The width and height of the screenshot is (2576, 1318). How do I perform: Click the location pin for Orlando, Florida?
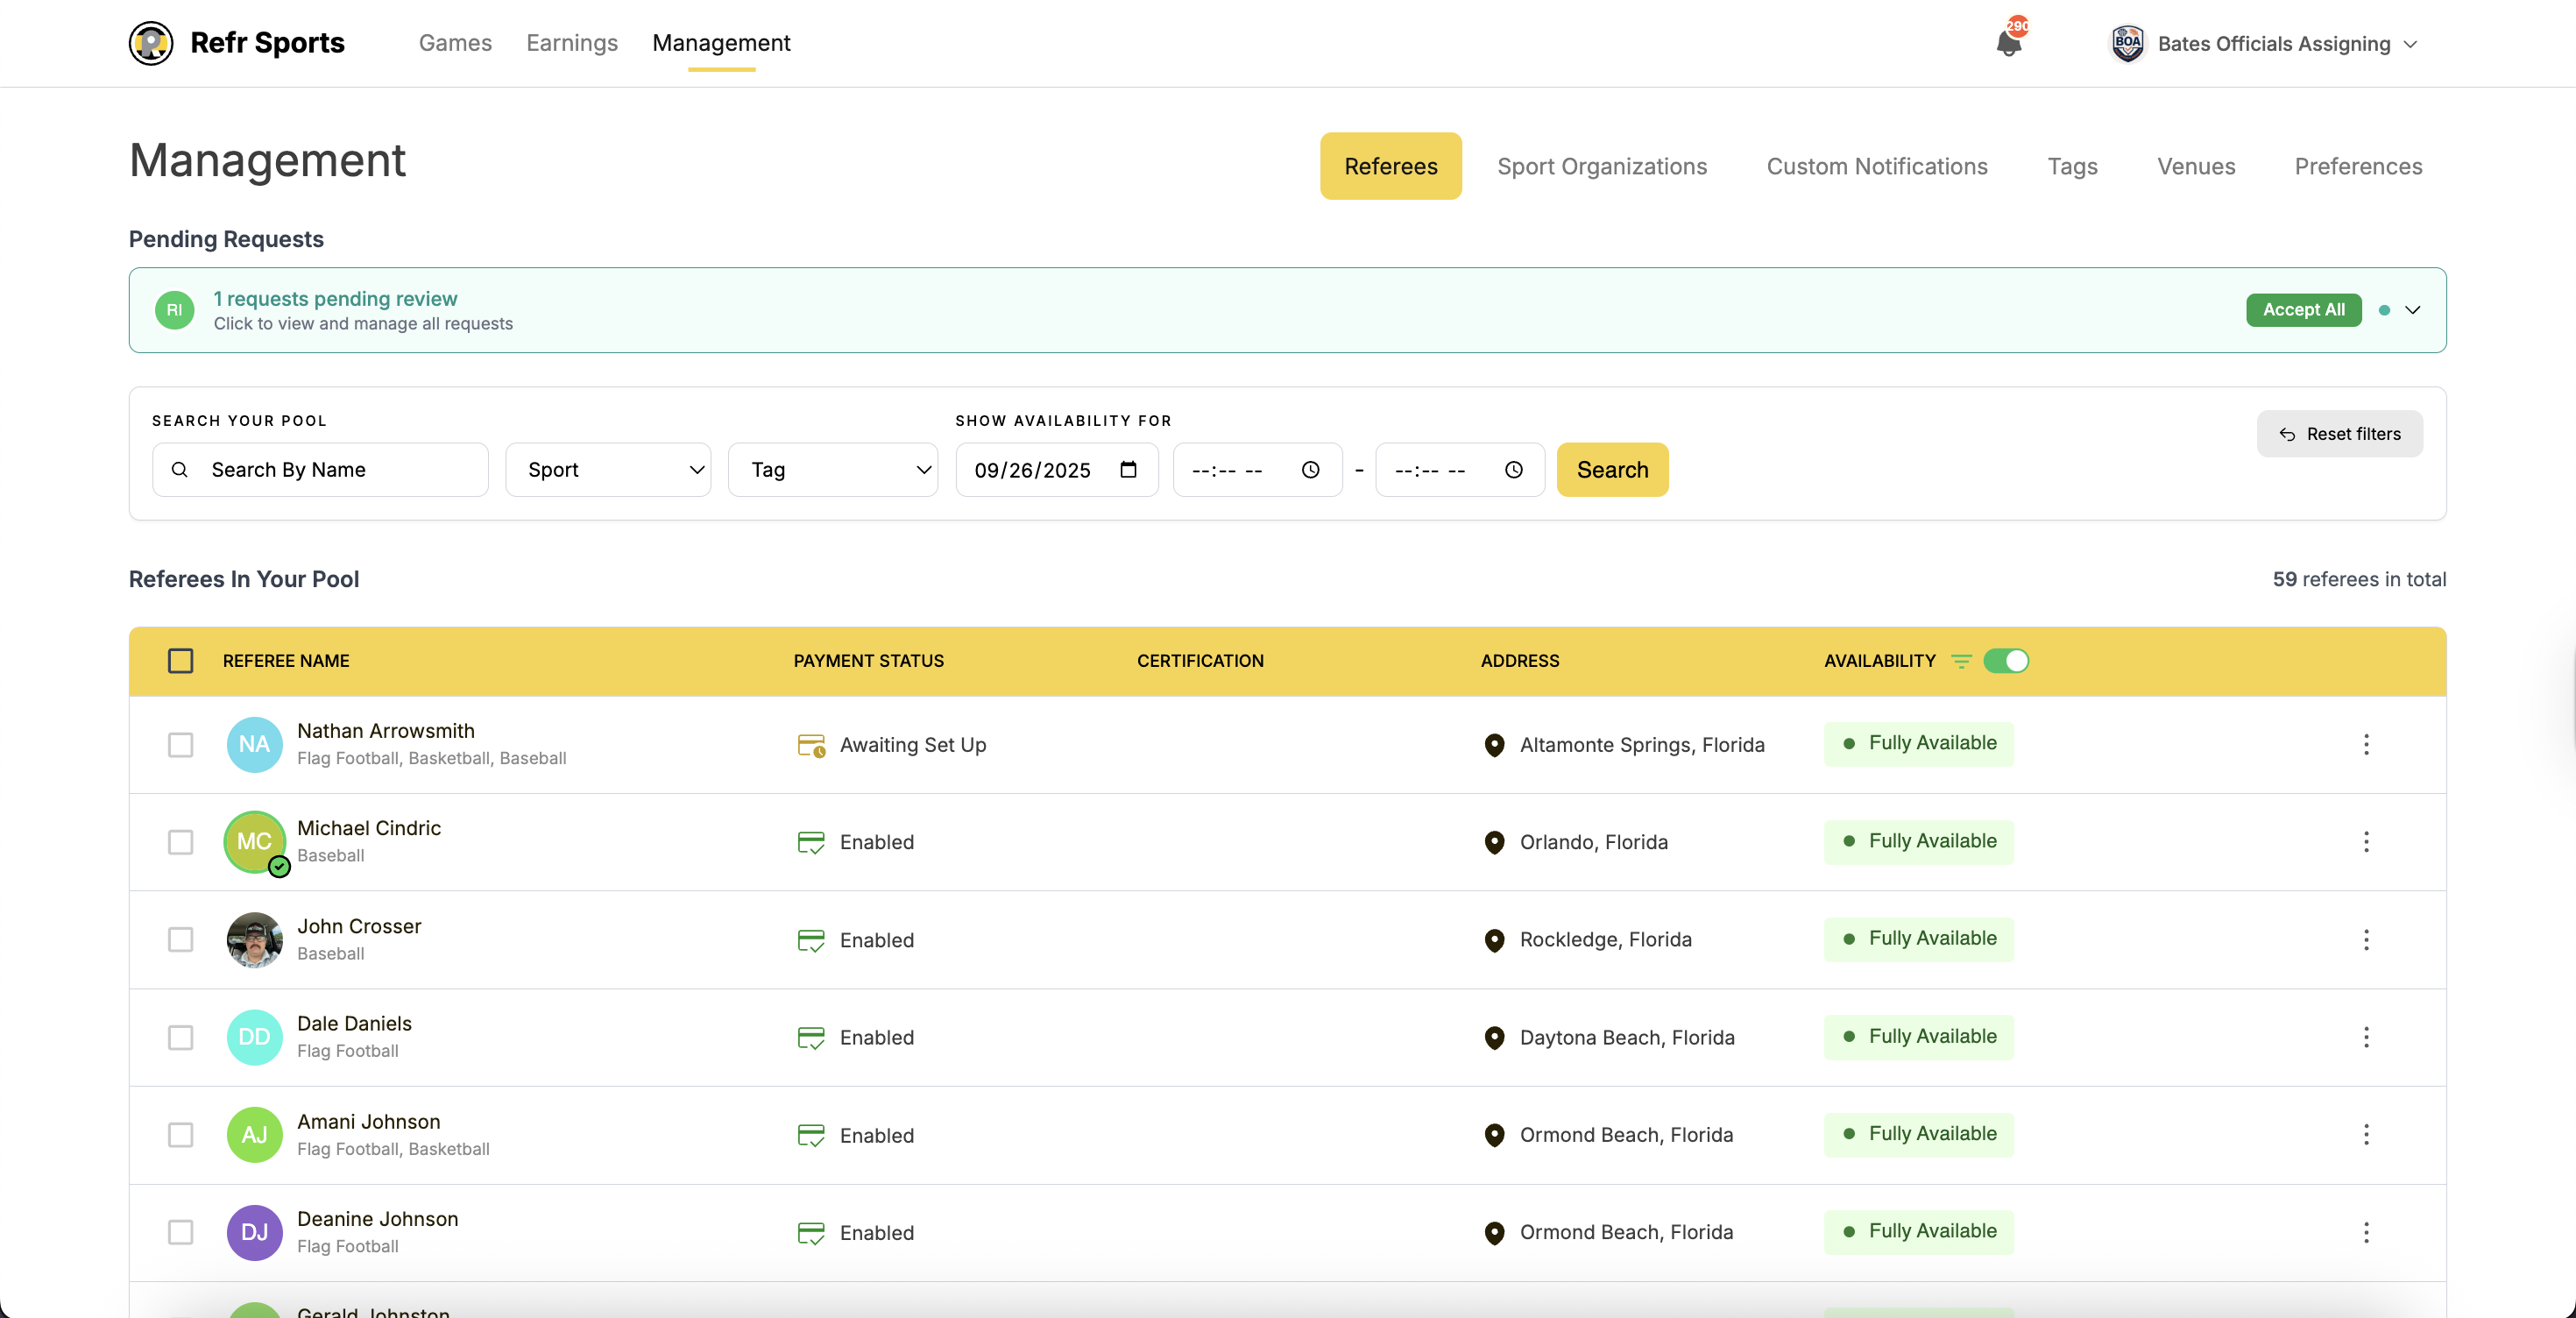point(1494,842)
